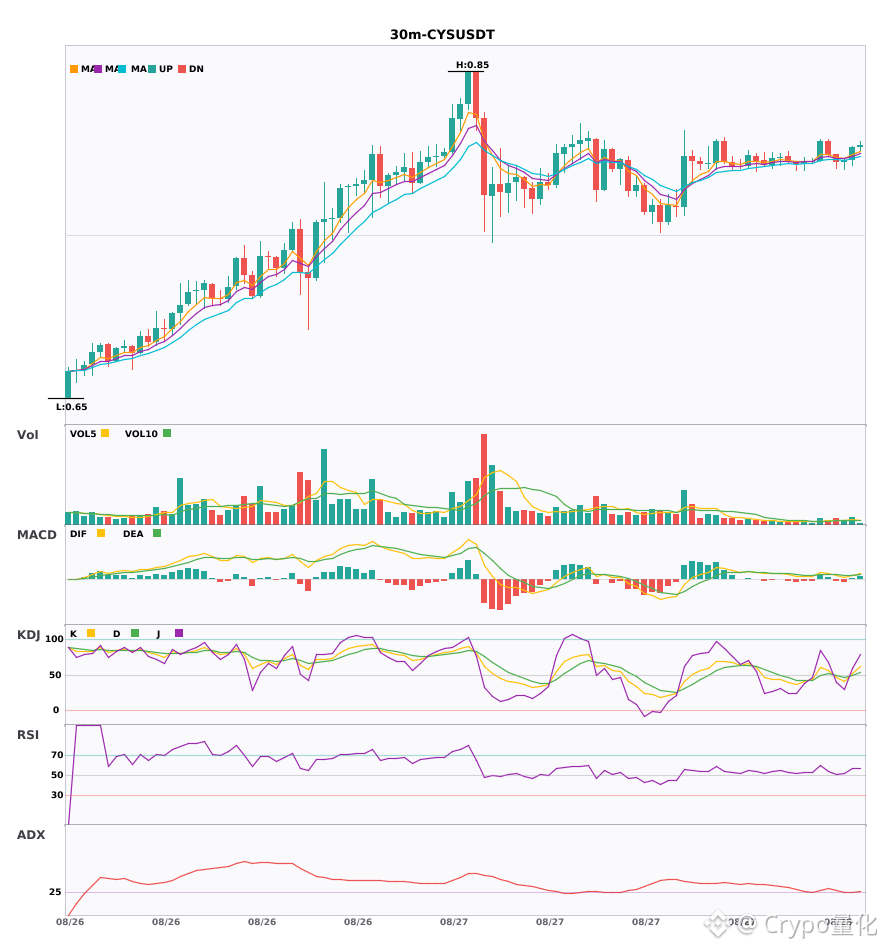Click the KDJ panel label
Image resolution: width=885 pixels, height=950 pixels.
(28, 634)
